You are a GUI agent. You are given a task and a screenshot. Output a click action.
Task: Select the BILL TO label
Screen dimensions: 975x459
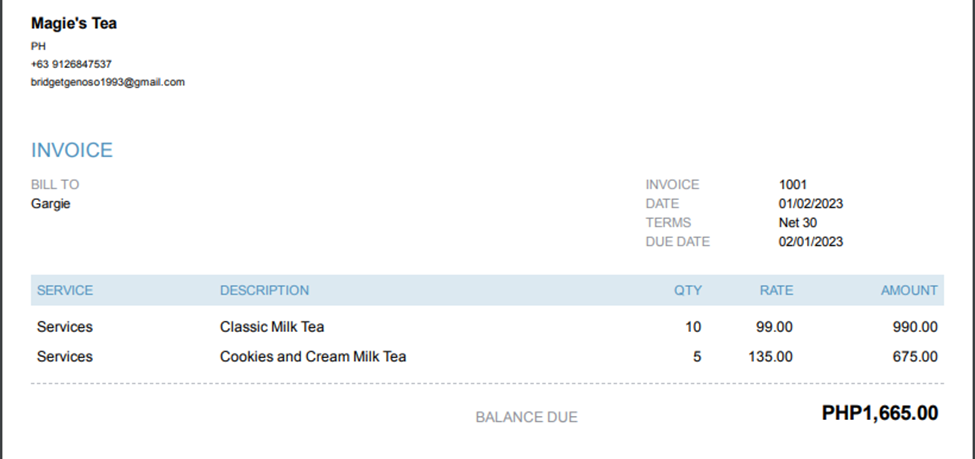(x=55, y=185)
